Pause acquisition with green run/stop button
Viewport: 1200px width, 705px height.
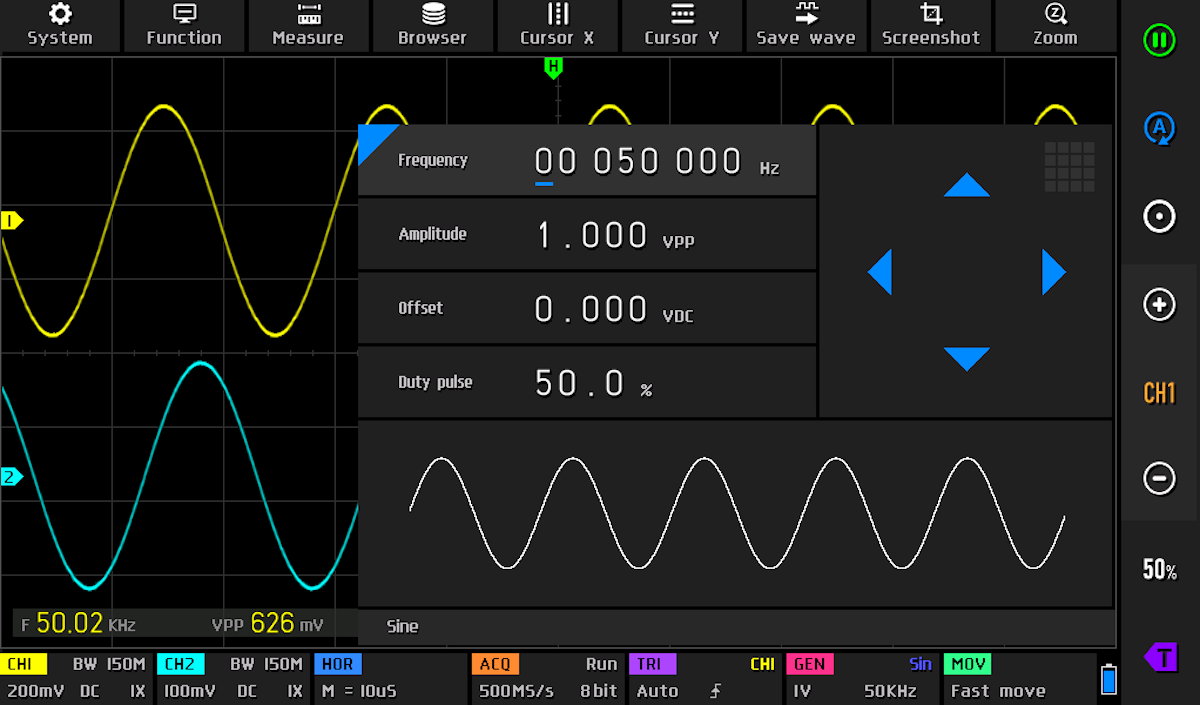(x=1159, y=41)
